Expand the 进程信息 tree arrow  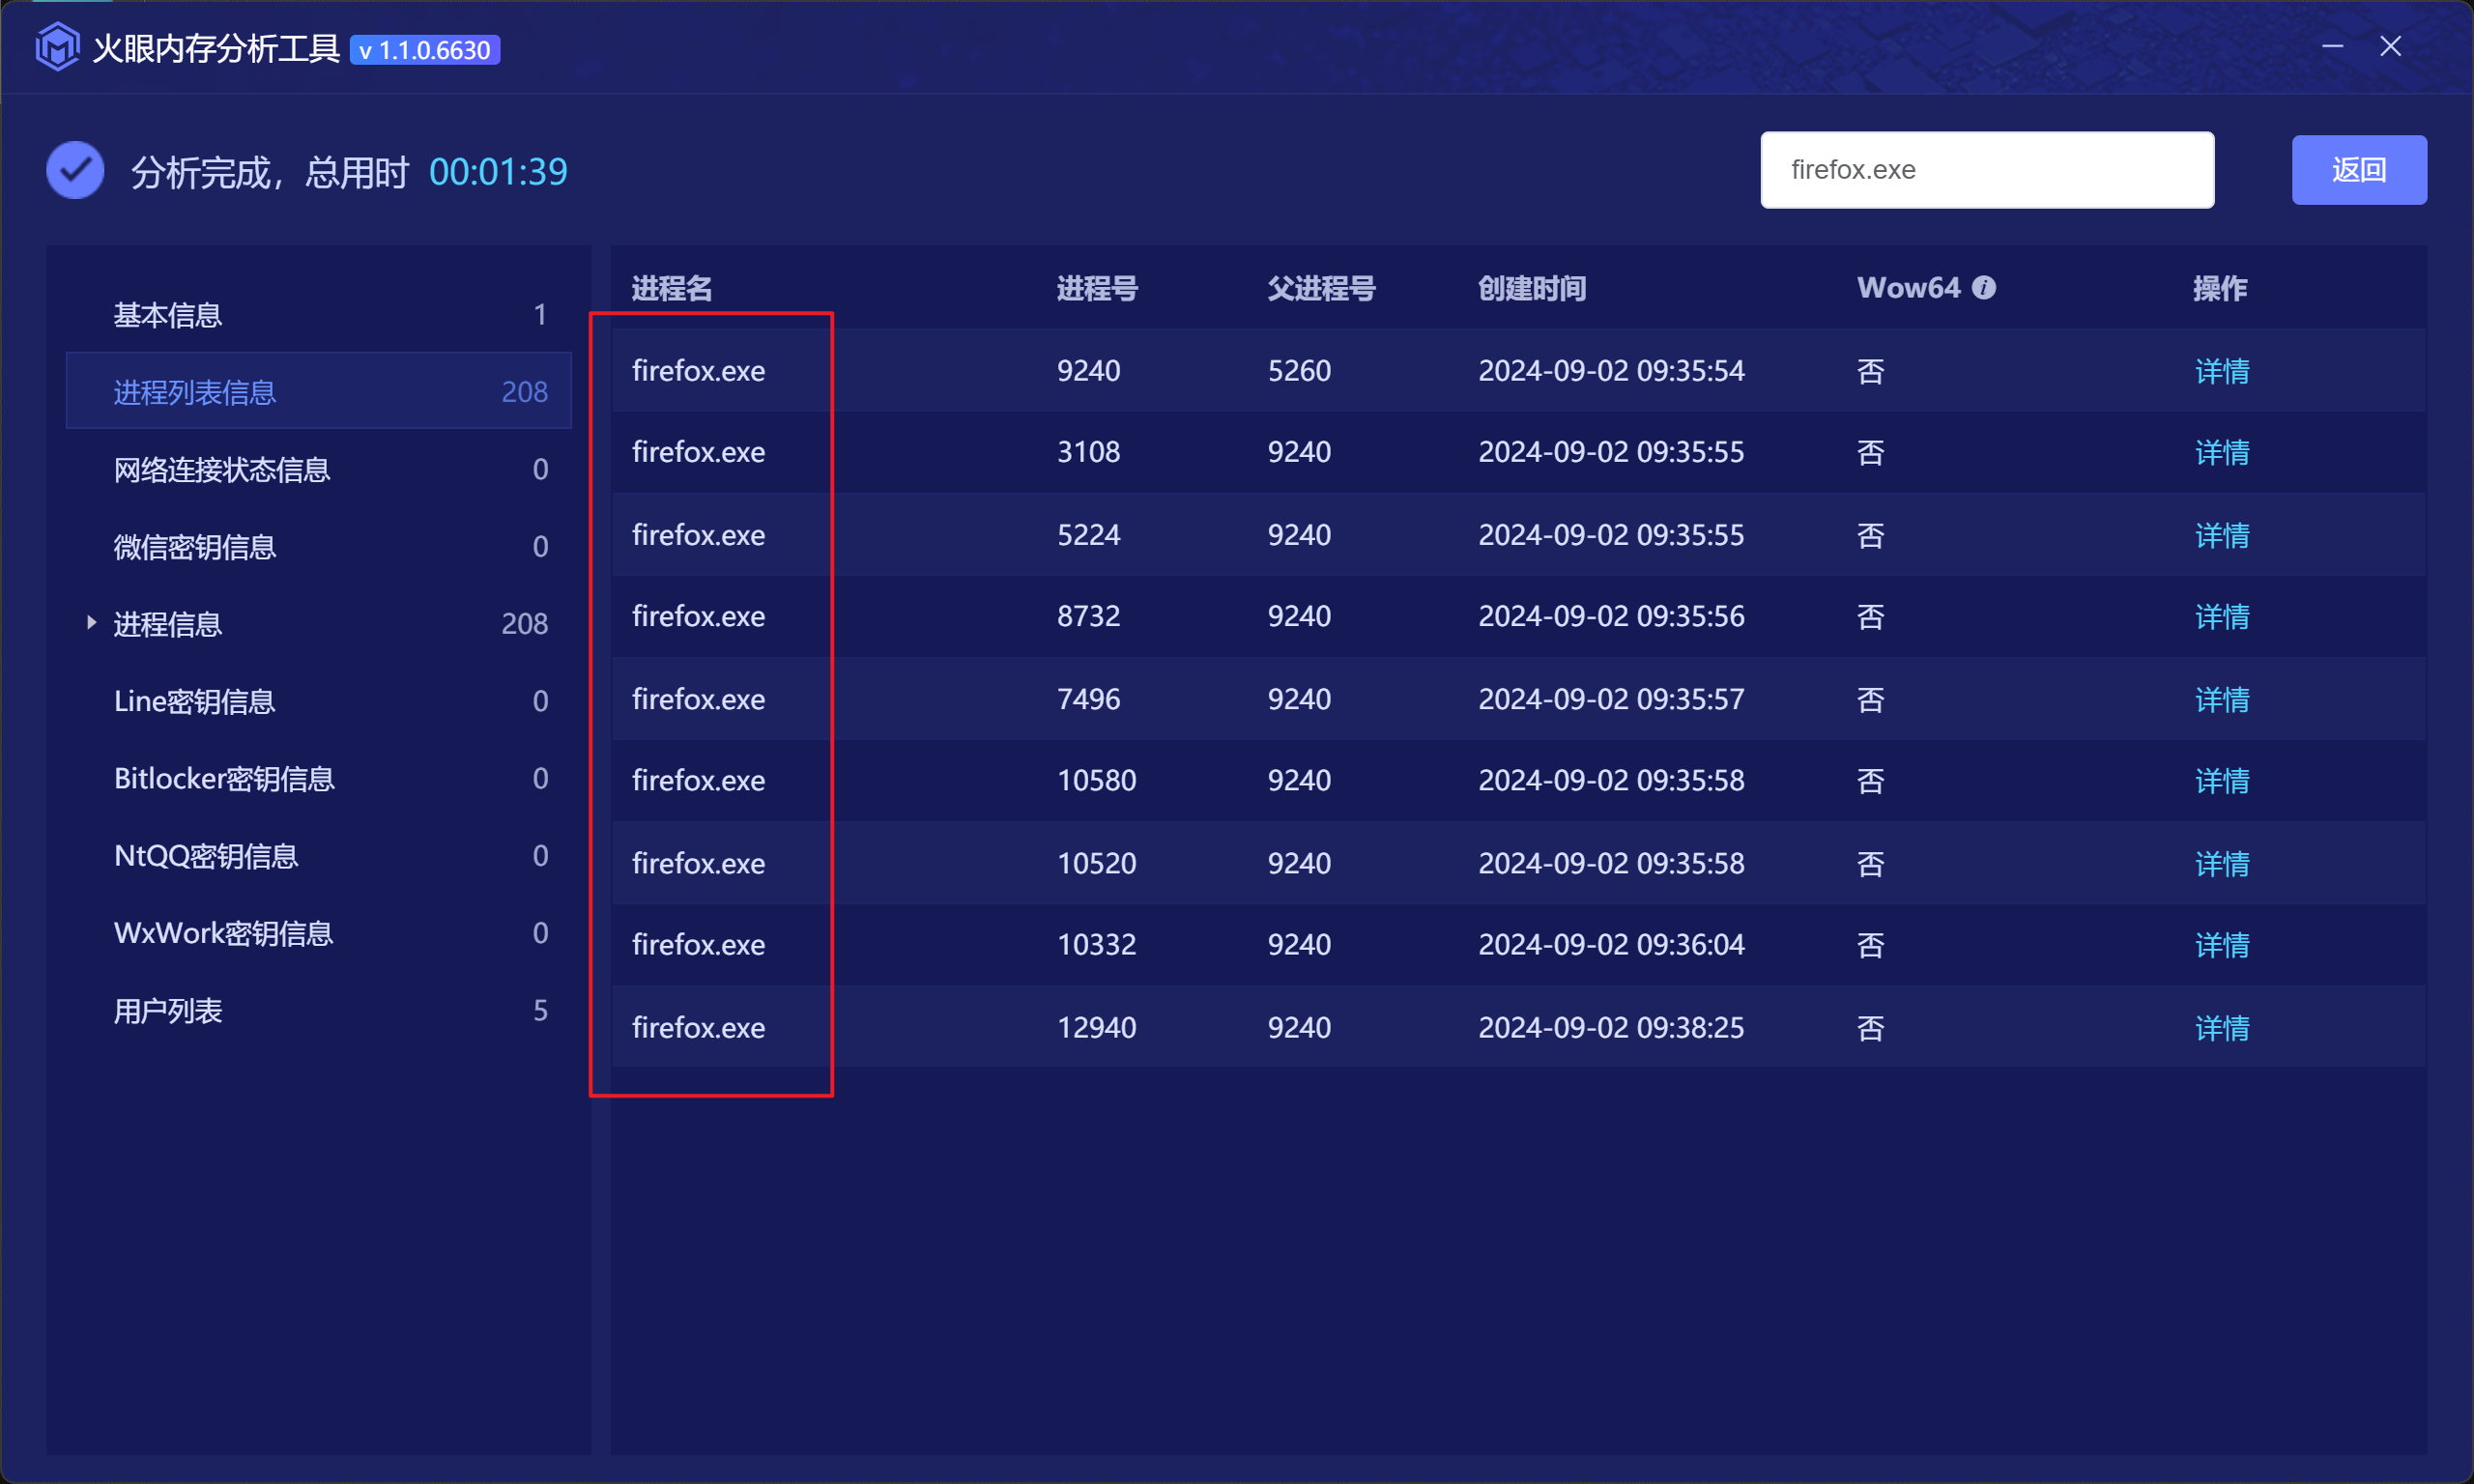[x=91, y=623]
